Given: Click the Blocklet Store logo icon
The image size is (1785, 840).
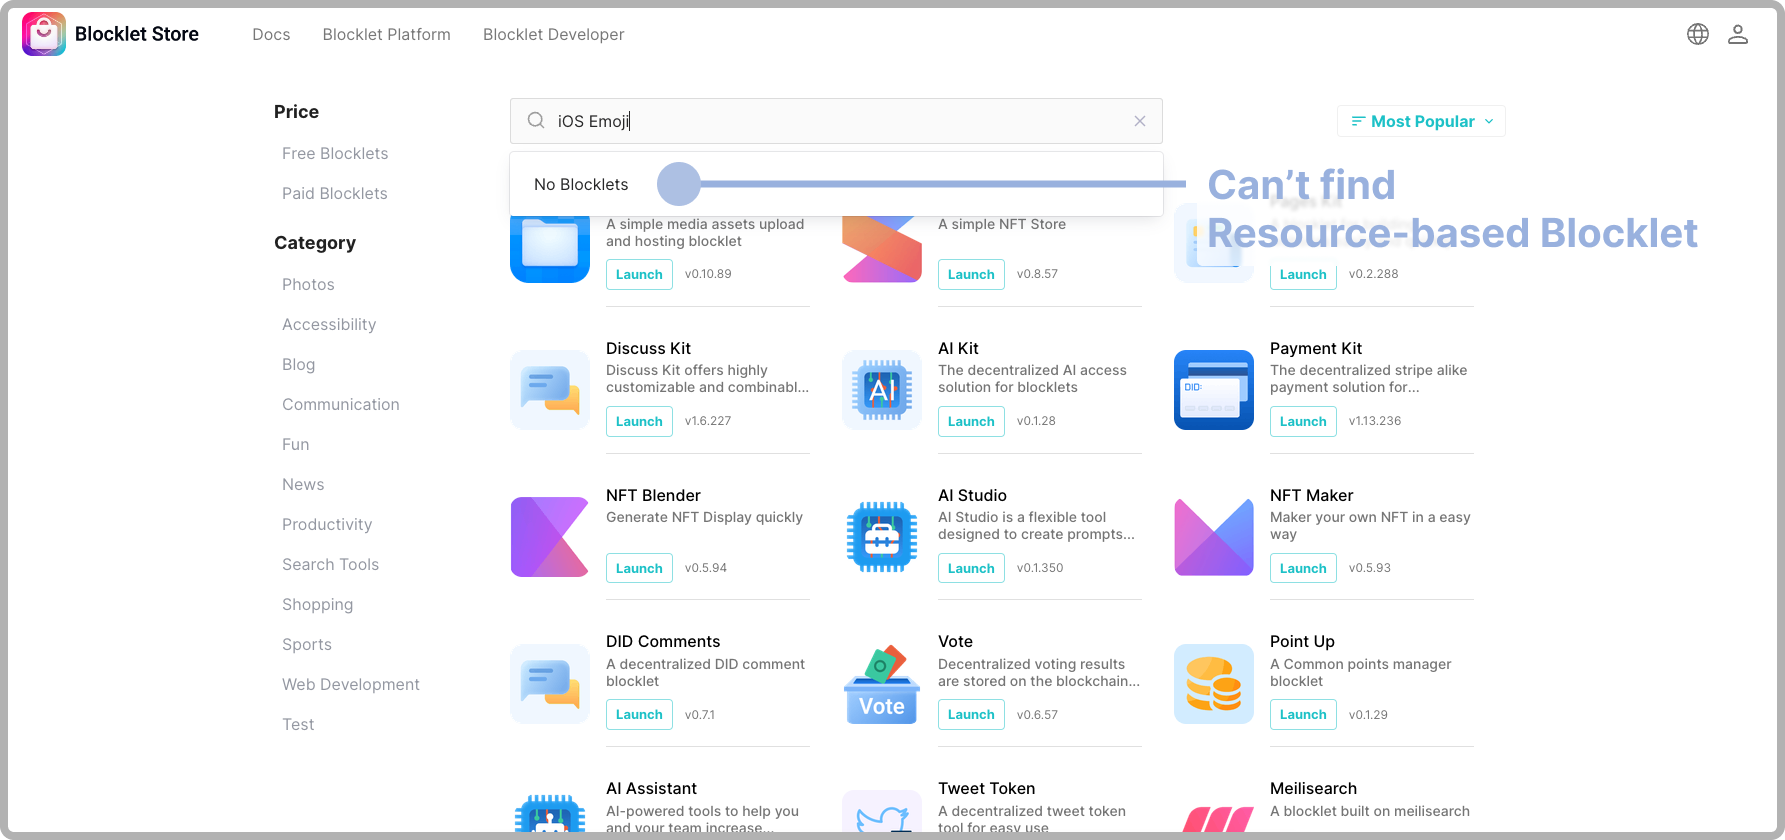Looking at the screenshot, I should coord(44,34).
